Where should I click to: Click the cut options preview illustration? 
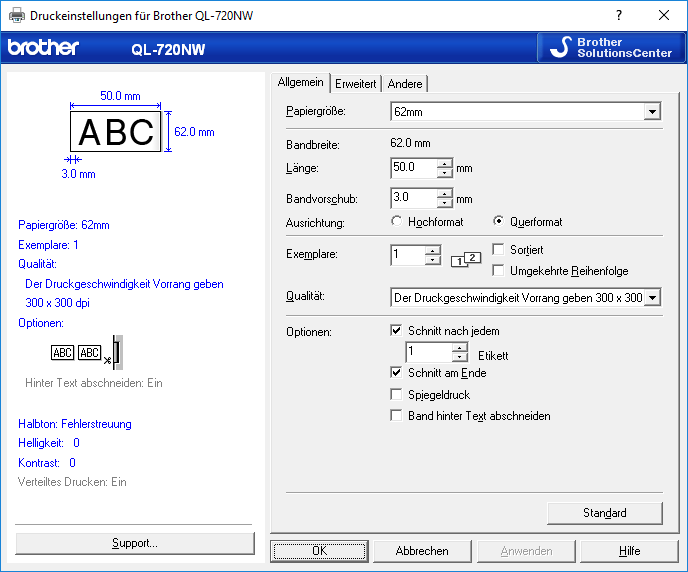coord(87,352)
